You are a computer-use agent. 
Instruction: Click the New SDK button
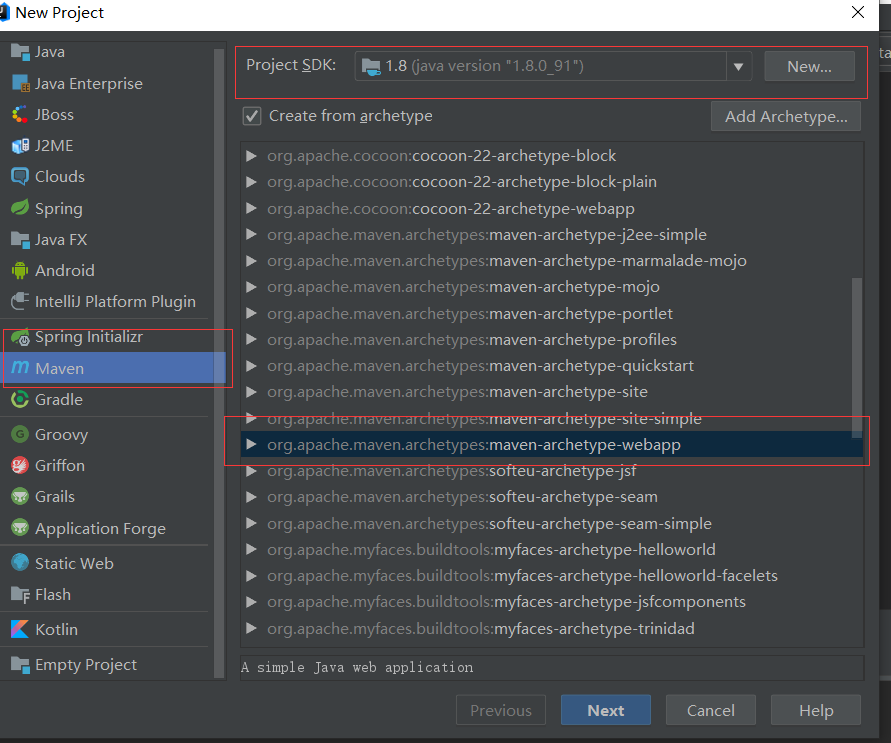(x=809, y=67)
